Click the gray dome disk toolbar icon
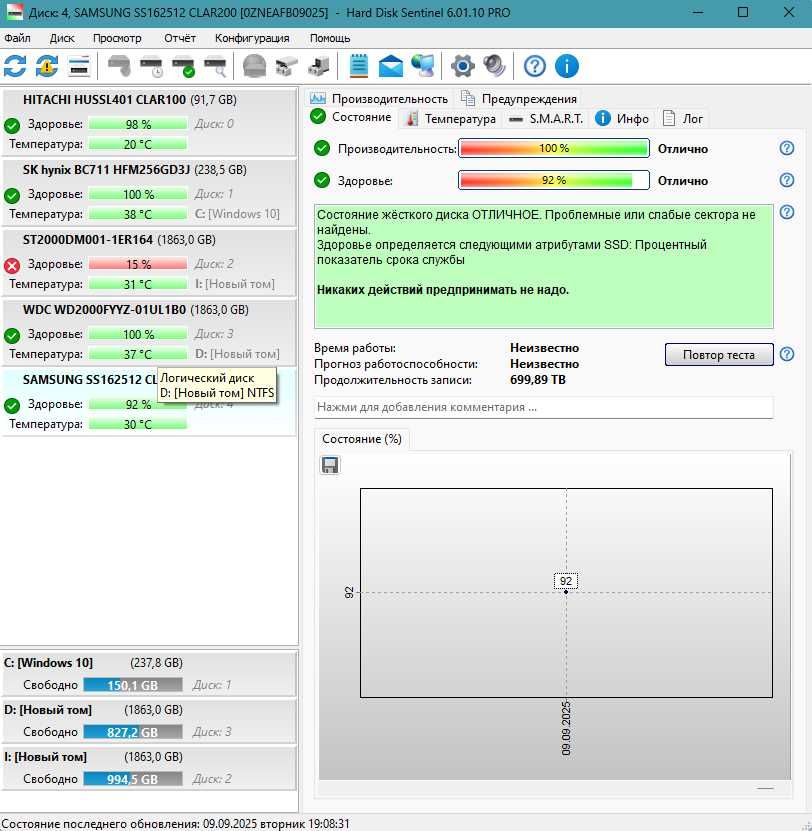 pyautogui.click(x=254, y=66)
